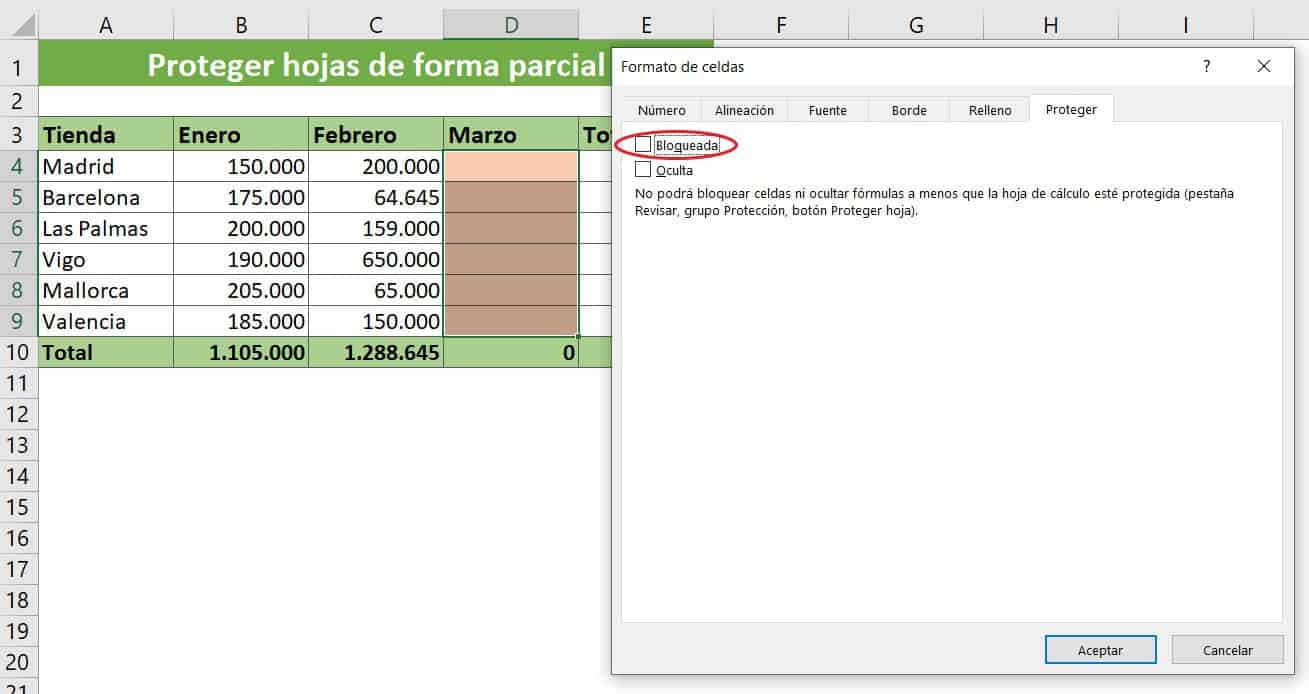Viewport: 1309px width, 694px height.
Task: Select Valencia's Enero value 185.000
Action: point(241,321)
